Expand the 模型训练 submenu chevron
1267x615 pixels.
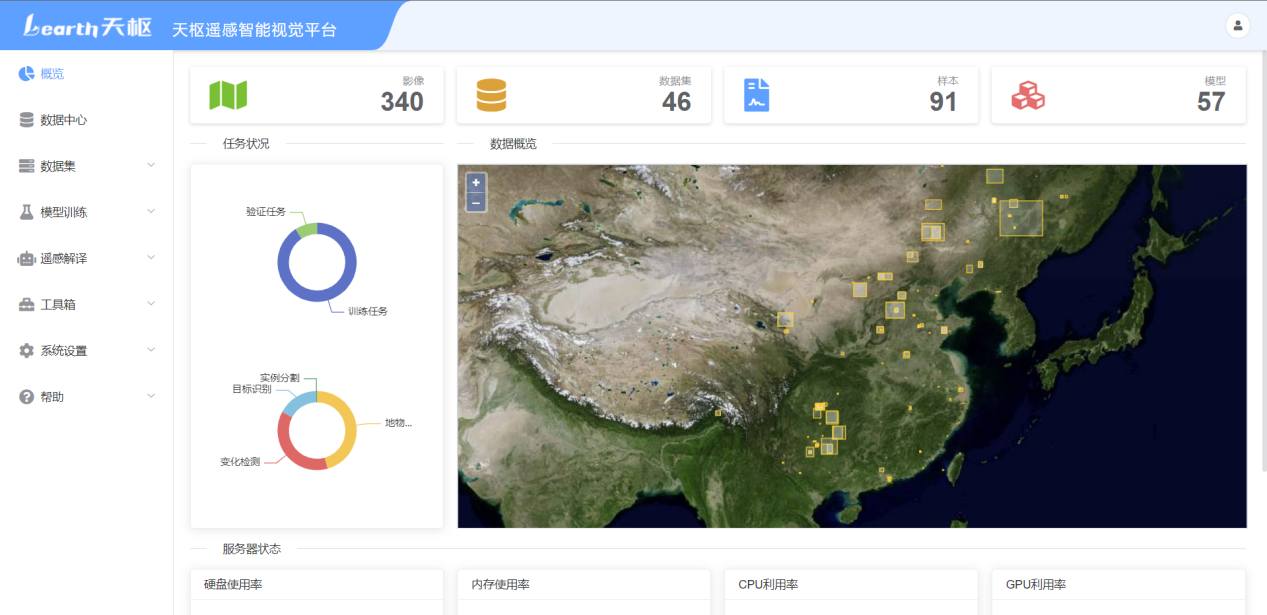(x=151, y=211)
